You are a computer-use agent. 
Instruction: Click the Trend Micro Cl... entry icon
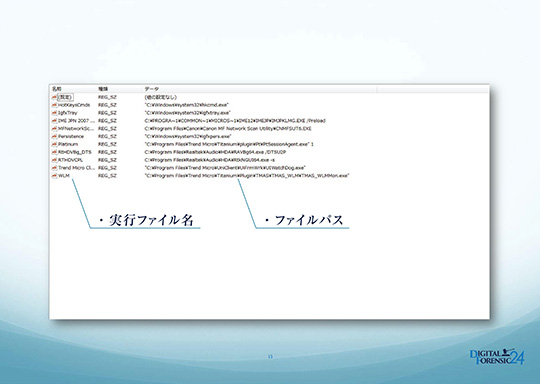point(54,168)
